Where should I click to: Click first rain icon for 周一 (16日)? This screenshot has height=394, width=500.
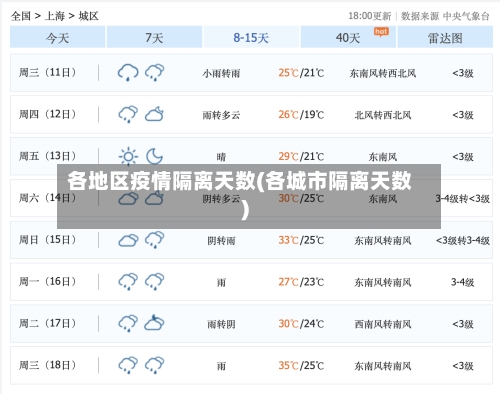[x=128, y=282]
